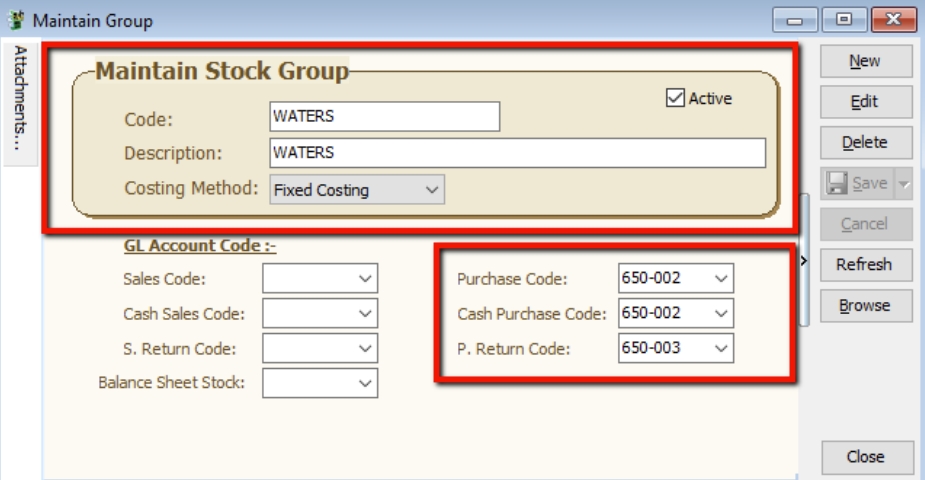925x480 pixels.
Task: Open the Cash Sales Code dropdown
Action: tap(365, 314)
